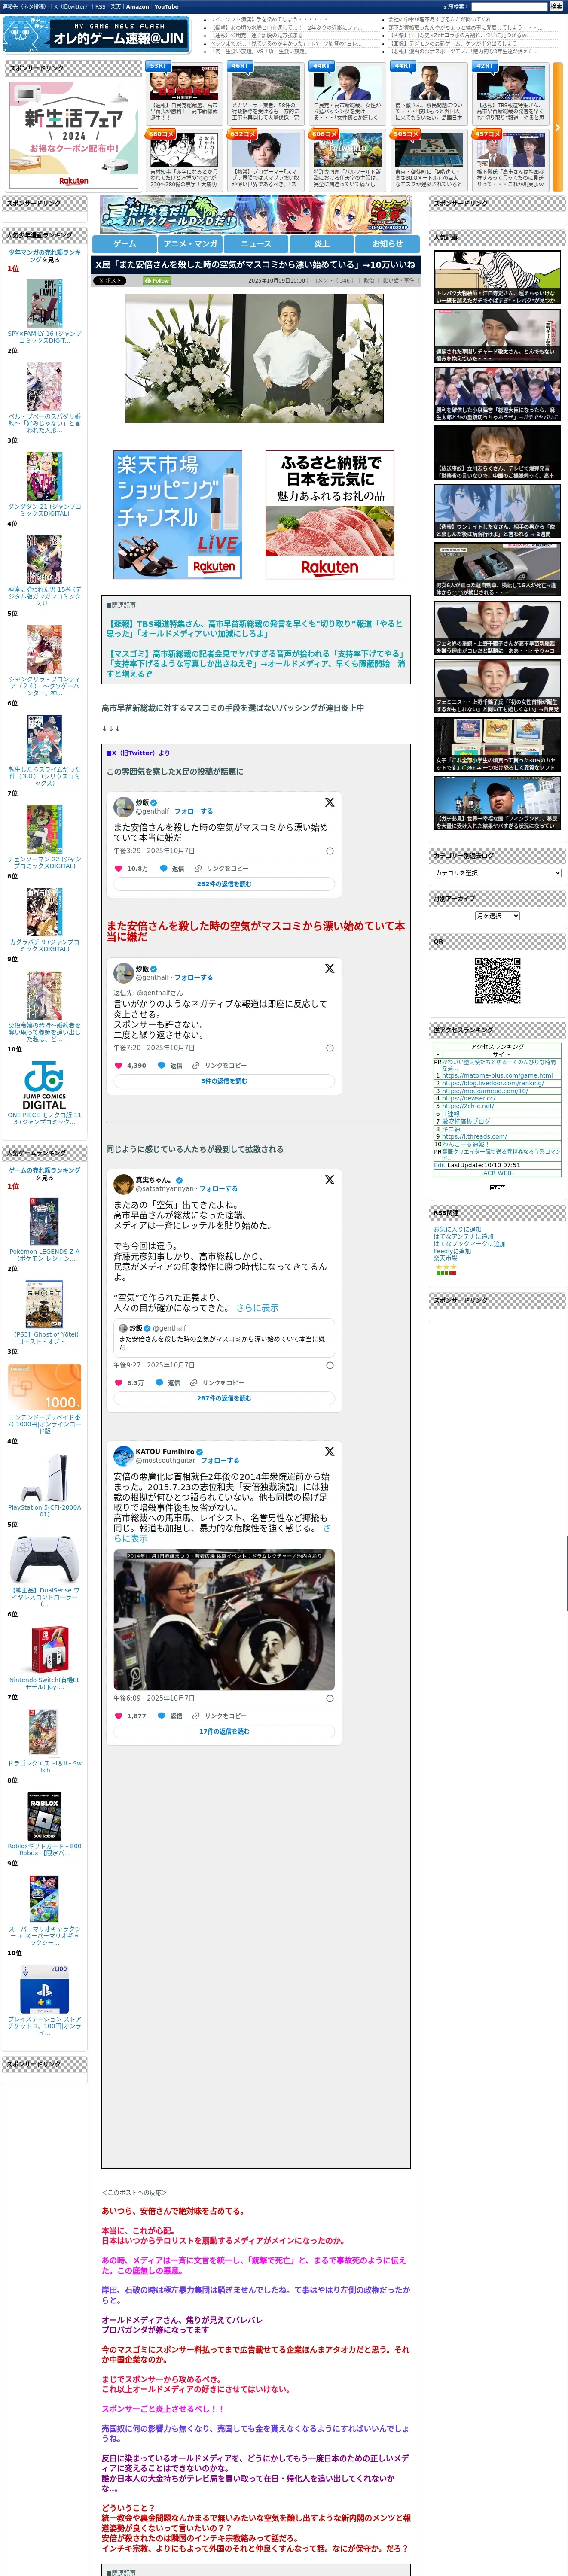Click 282件の返信を読む button
Image resolution: width=568 pixels, height=2576 pixels.
click(x=223, y=884)
